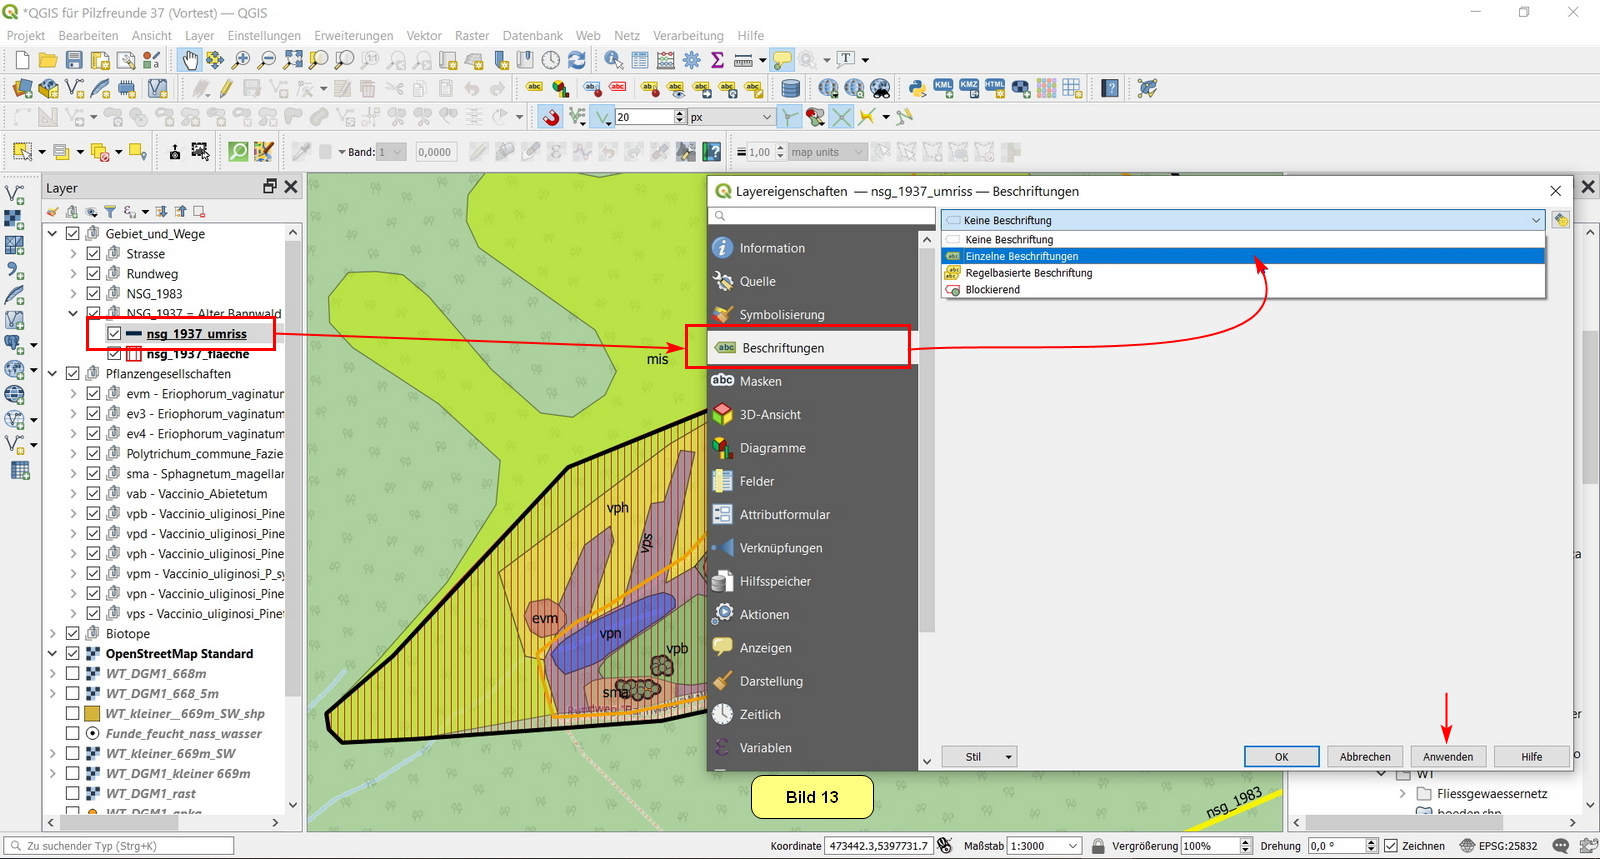Open the Stil dropdown button
Image resolution: width=1600 pixels, height=859 pixels.
(982, 757)
